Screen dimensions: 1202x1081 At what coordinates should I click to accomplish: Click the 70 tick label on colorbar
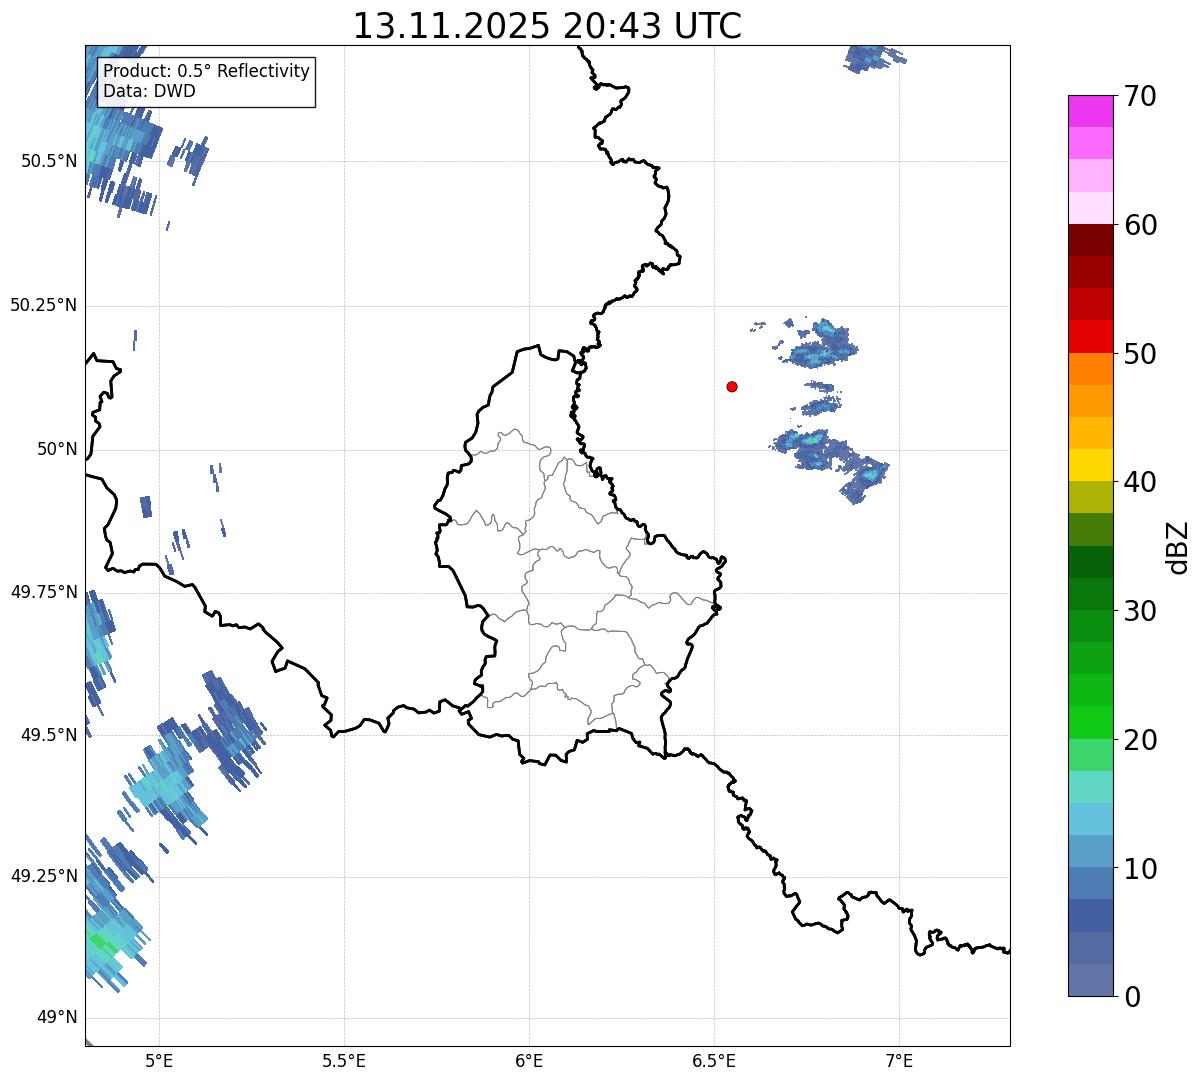[1141, 96]
